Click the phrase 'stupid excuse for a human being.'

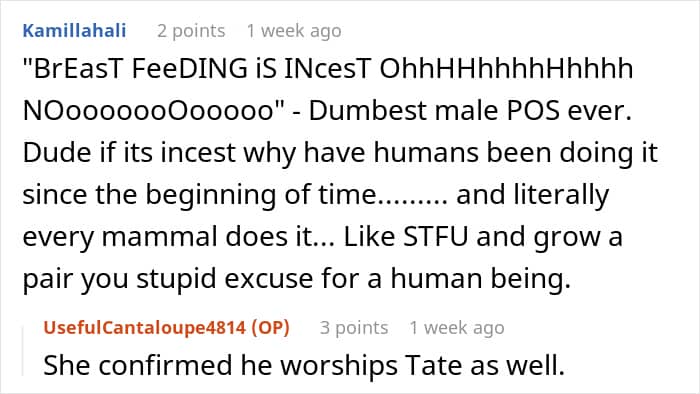354,278
